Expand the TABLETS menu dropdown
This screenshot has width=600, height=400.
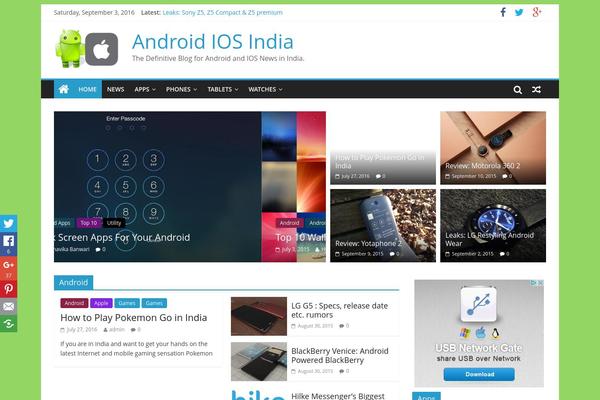[x=223, y=89]
